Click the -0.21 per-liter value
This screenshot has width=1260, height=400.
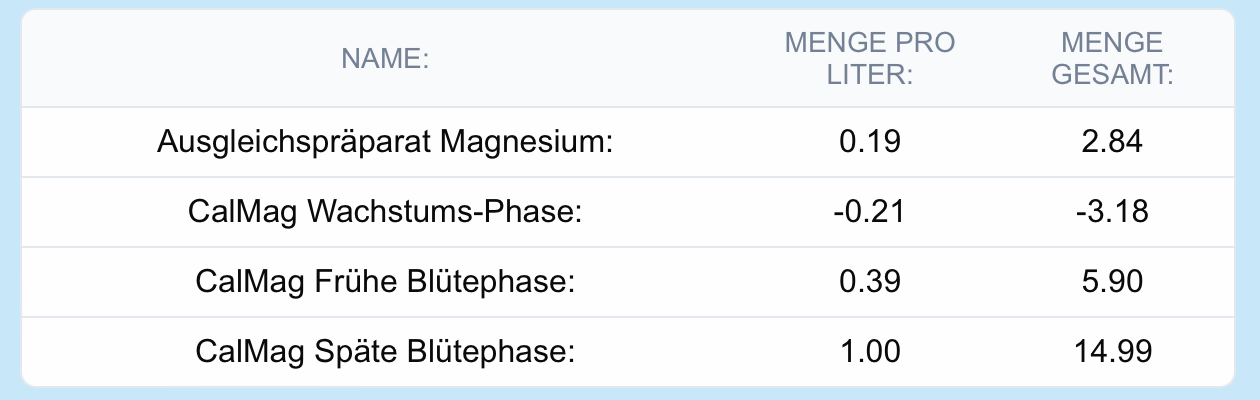pos(870,213)
